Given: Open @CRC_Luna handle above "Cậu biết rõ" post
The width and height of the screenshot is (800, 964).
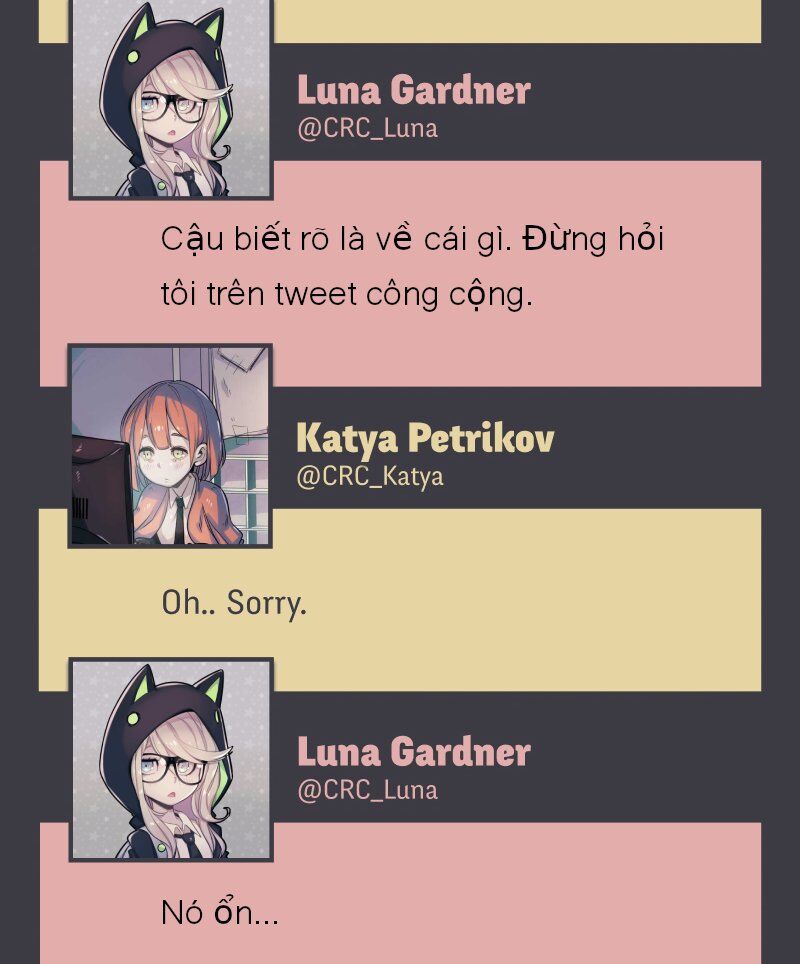Looking at the screenshot, I should point(367,129).
